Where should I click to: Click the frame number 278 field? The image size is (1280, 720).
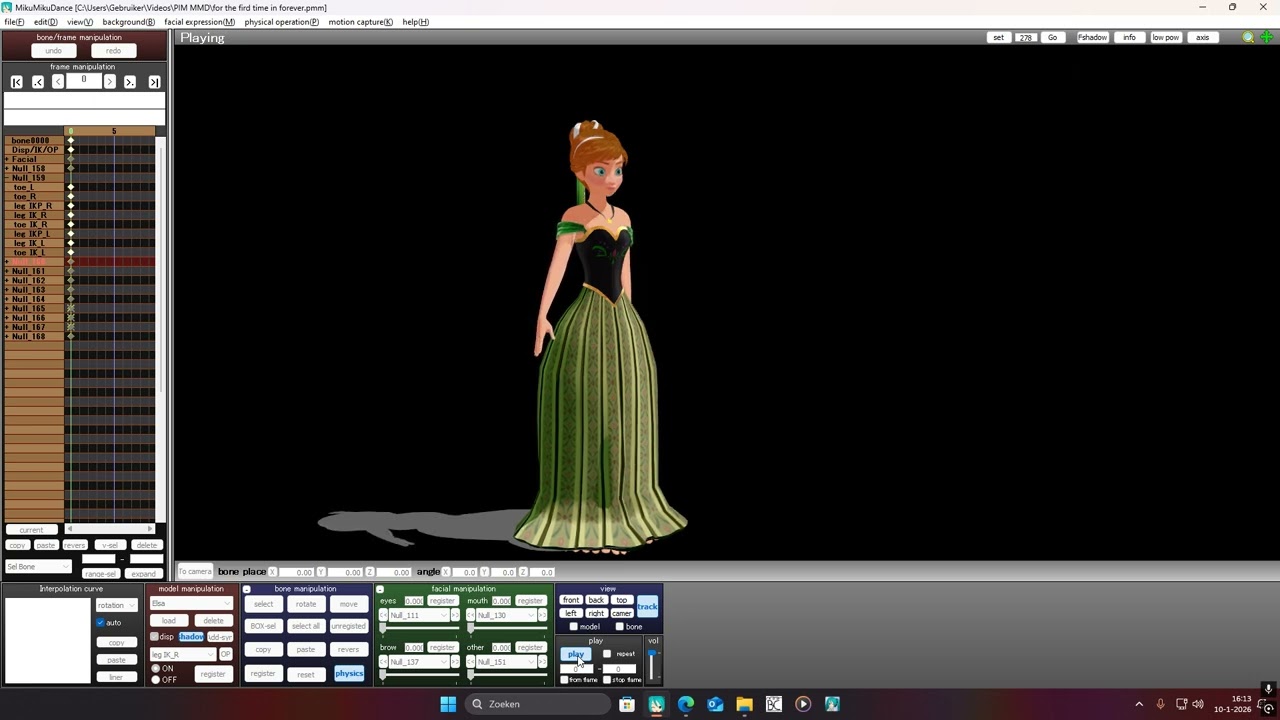click(1026, 38)
